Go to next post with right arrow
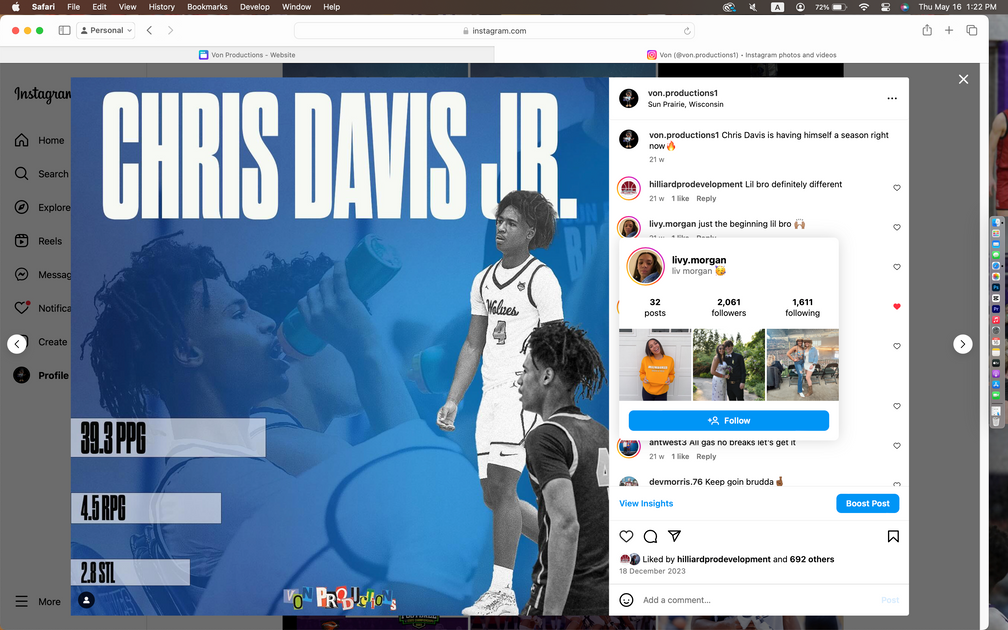The width and height of the screenshot is (1008, 630). click(962, 344)
